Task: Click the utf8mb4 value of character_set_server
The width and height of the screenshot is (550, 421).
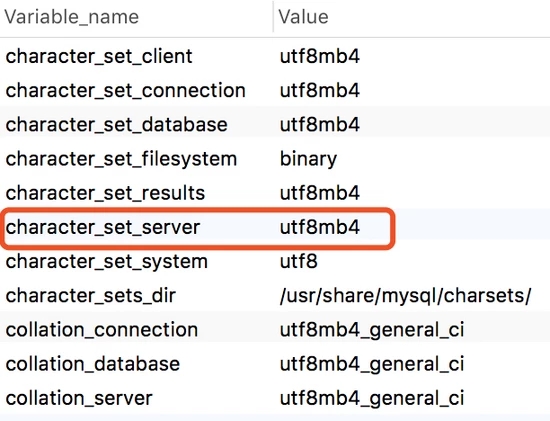Action: (320, 227)
